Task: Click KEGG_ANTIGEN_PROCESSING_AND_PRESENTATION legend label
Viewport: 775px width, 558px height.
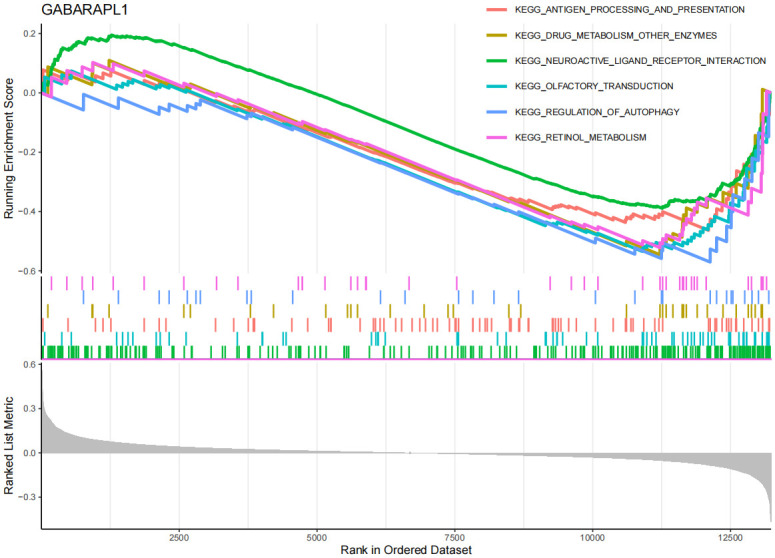Action: 629,9
